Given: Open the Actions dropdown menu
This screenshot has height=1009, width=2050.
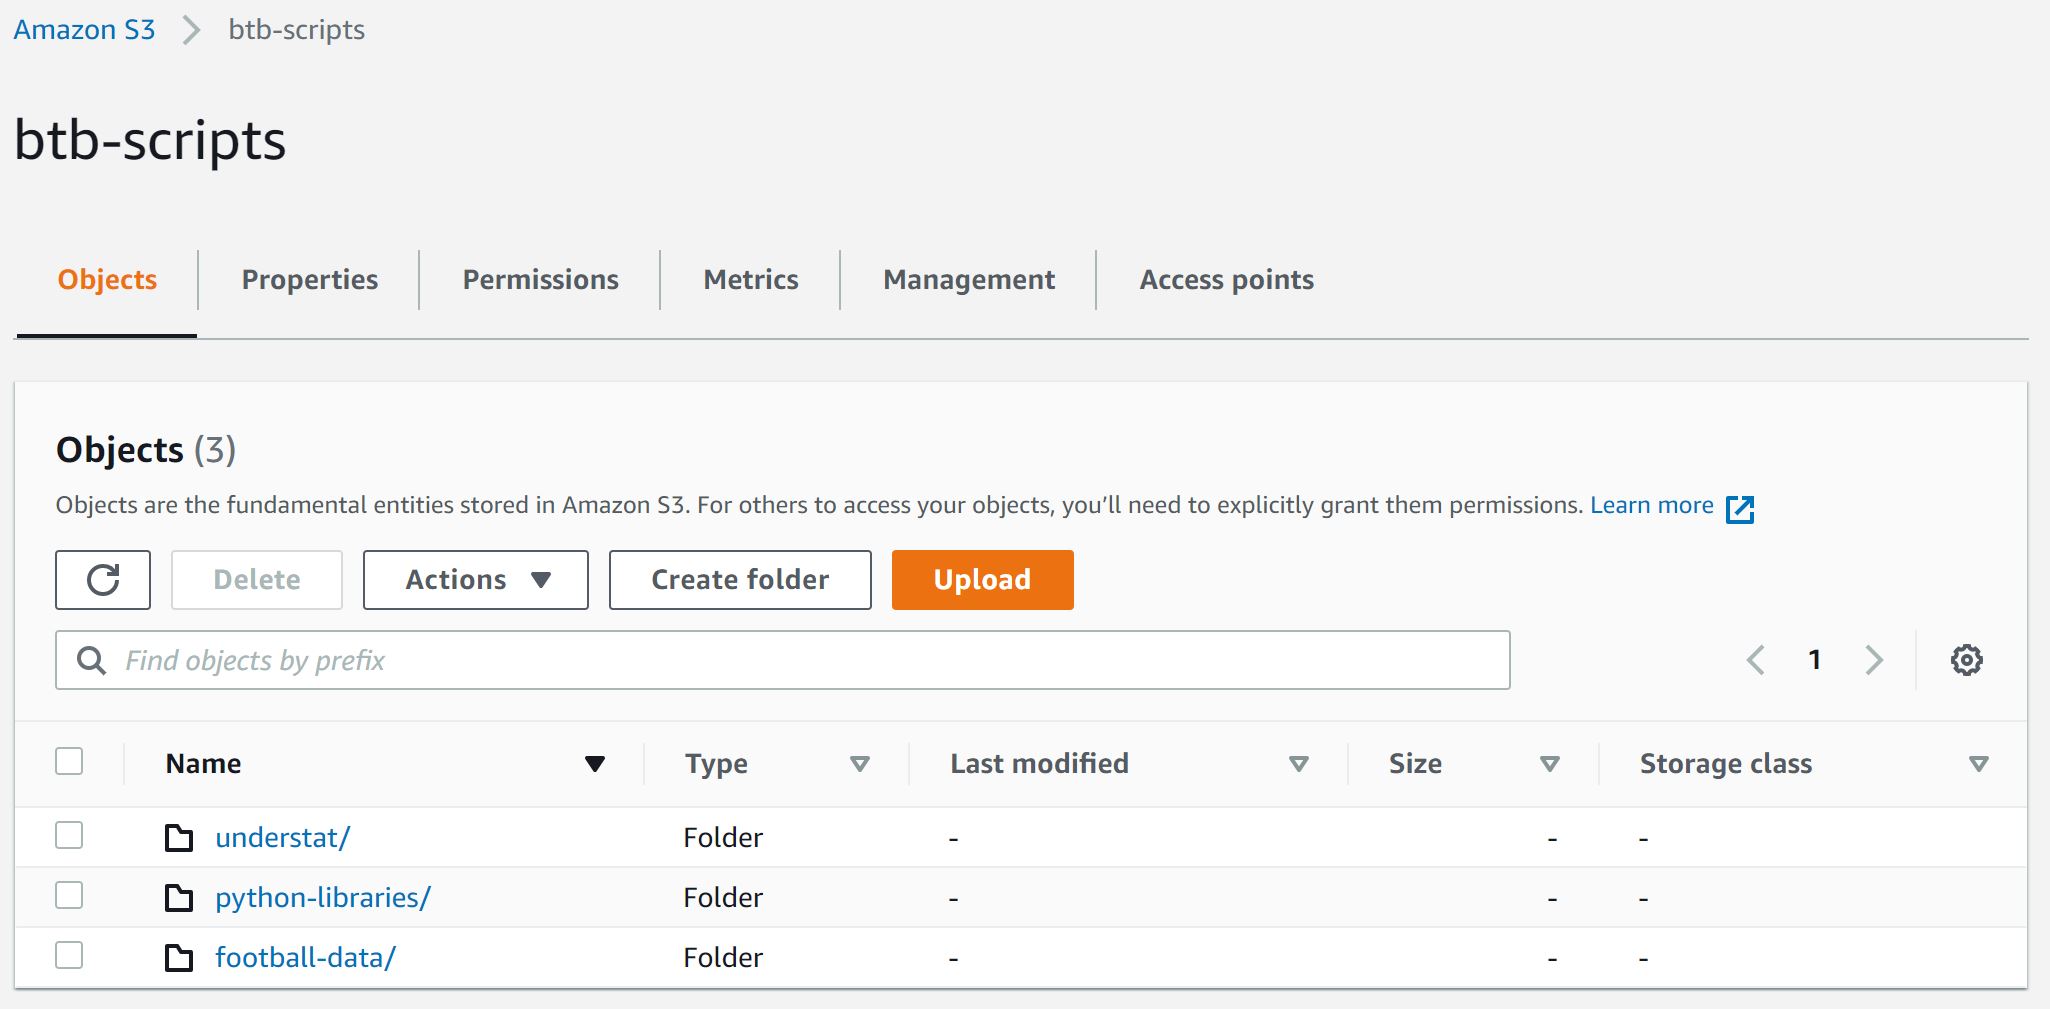Looking at the screenshot, I should click(476, 580).
